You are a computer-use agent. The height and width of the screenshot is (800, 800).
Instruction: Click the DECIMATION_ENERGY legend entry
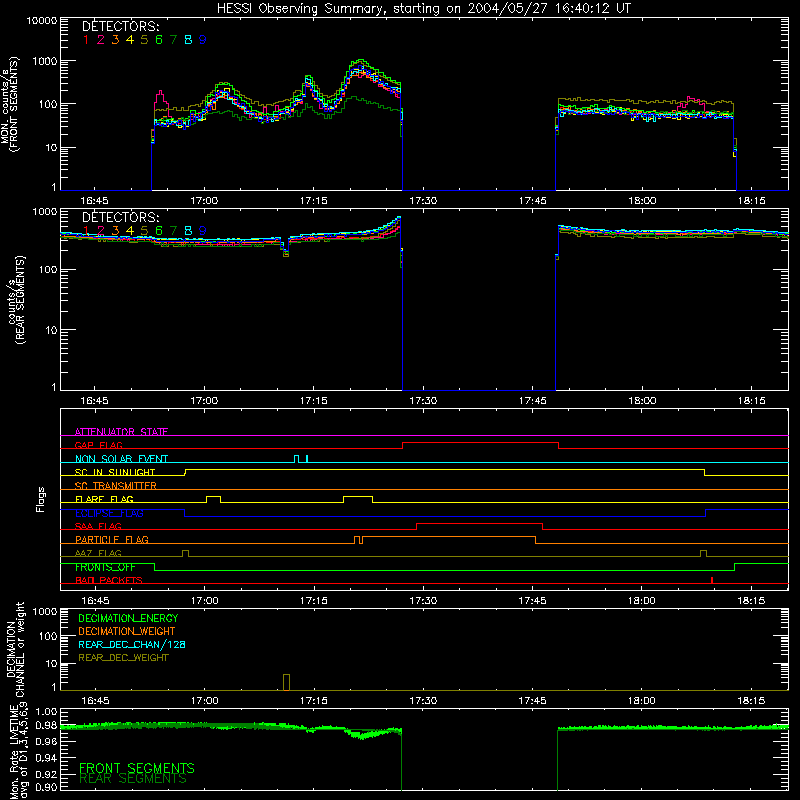pyautogui.click(x=128, y=618)
